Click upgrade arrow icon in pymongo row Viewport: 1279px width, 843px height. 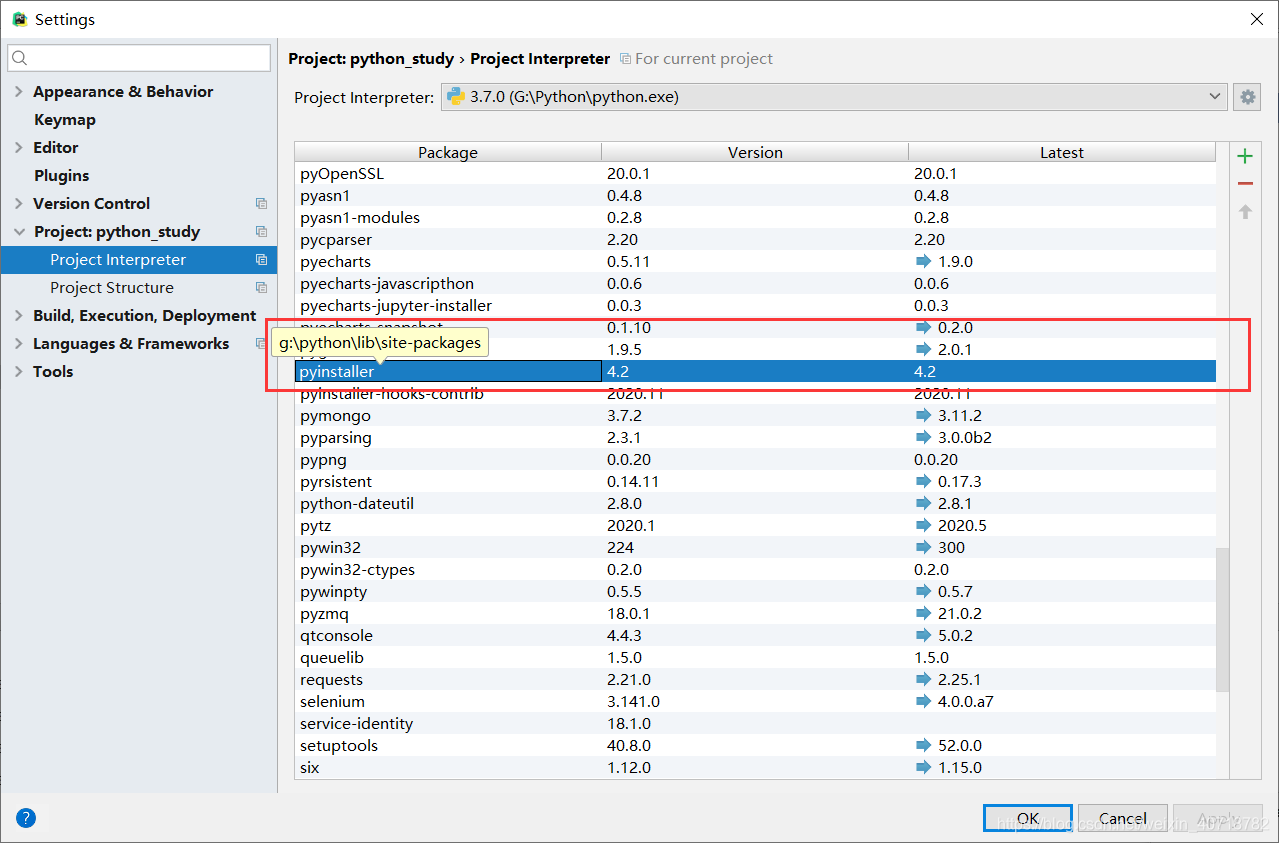(x=922, y=415)
